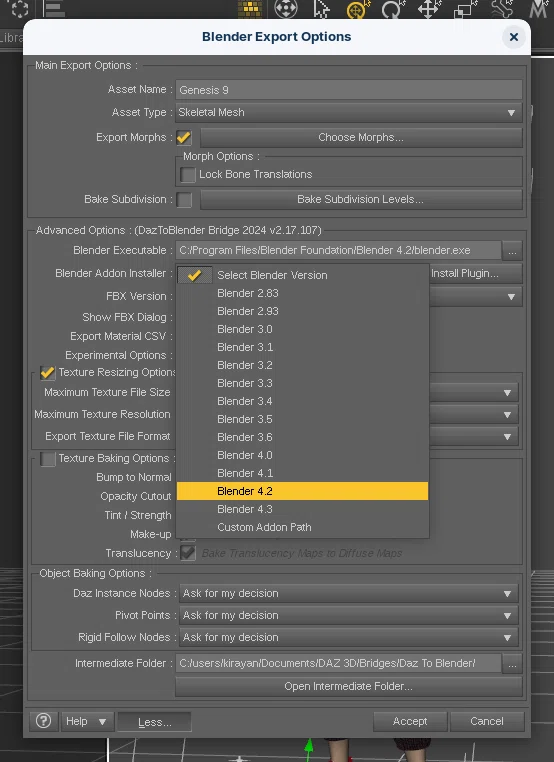The width and height of the screenshot is (554, 762).
Task: Click the Export Material CSV label
Action: coord(121,336)
